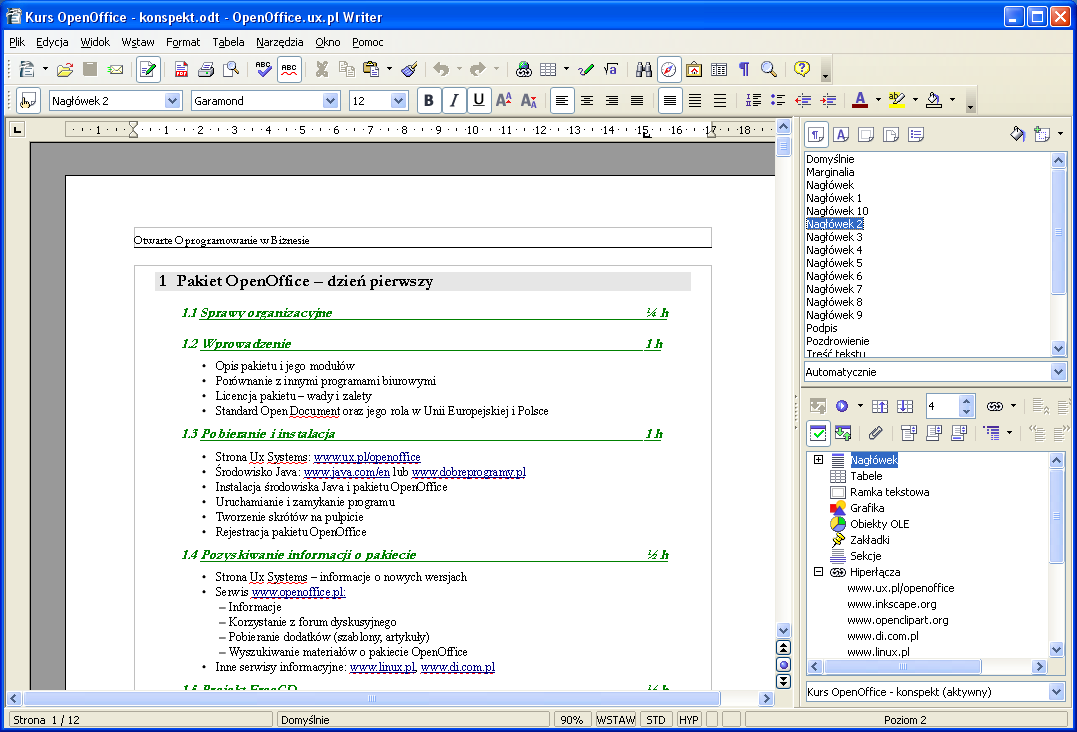Toggle AutoSpellcheck
The width and height of the screenshot is (1077, 732).
click(x=289, y=69)
